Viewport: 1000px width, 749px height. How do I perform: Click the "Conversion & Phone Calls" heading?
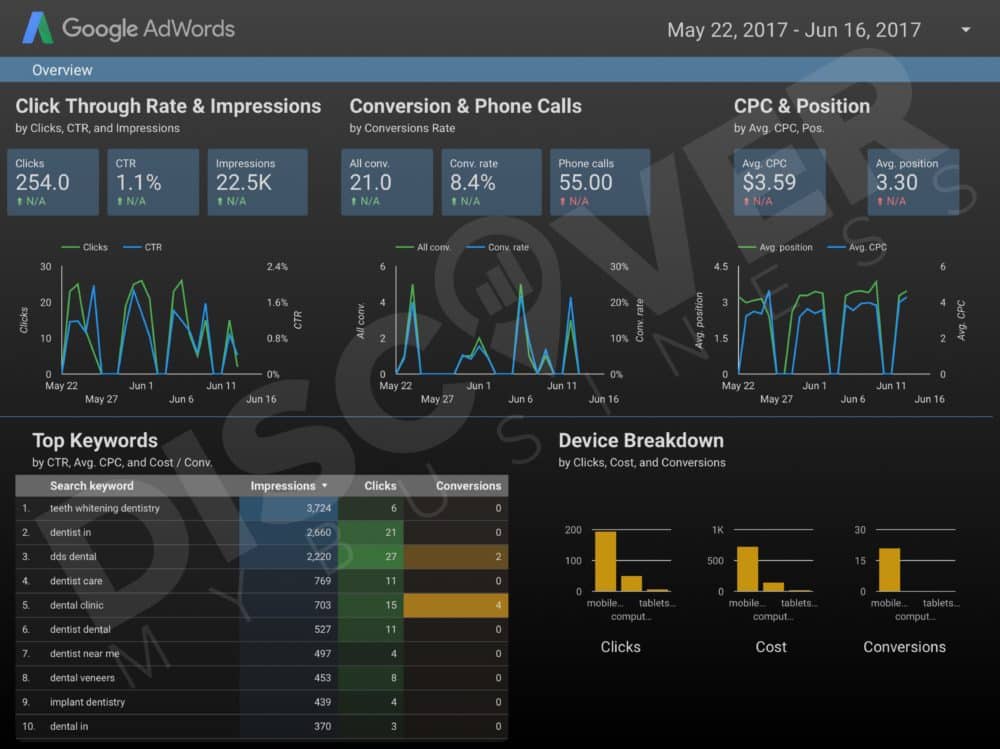[466, 107]
